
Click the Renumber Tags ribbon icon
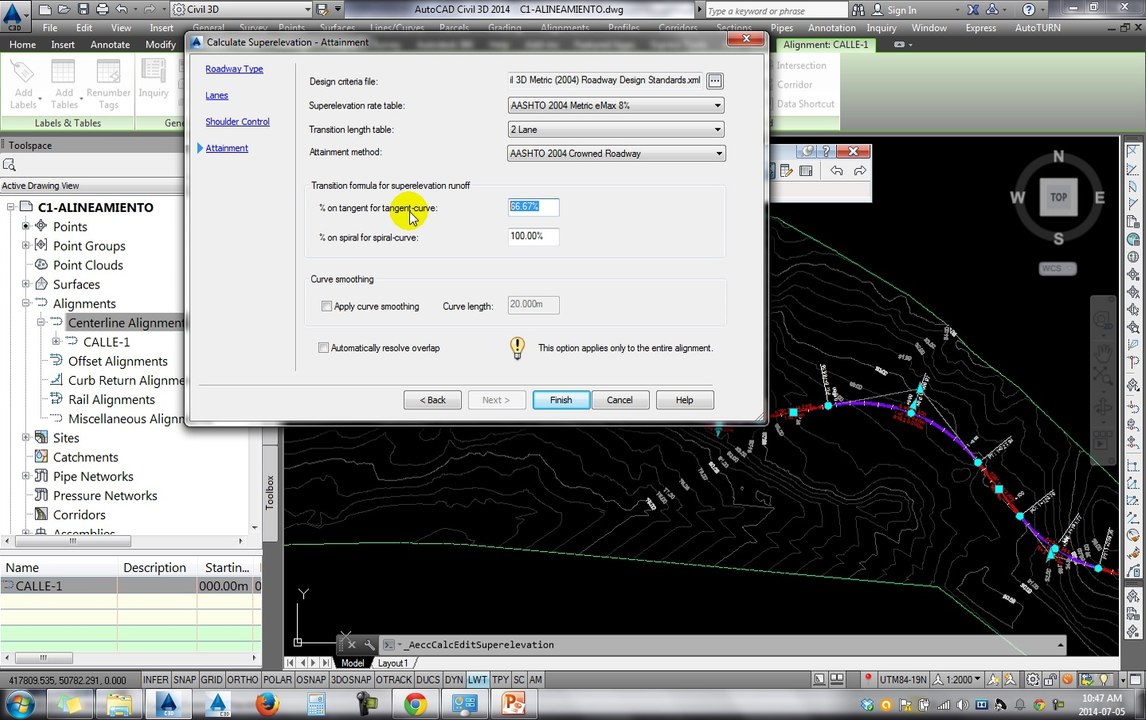[x=108, y=85]
